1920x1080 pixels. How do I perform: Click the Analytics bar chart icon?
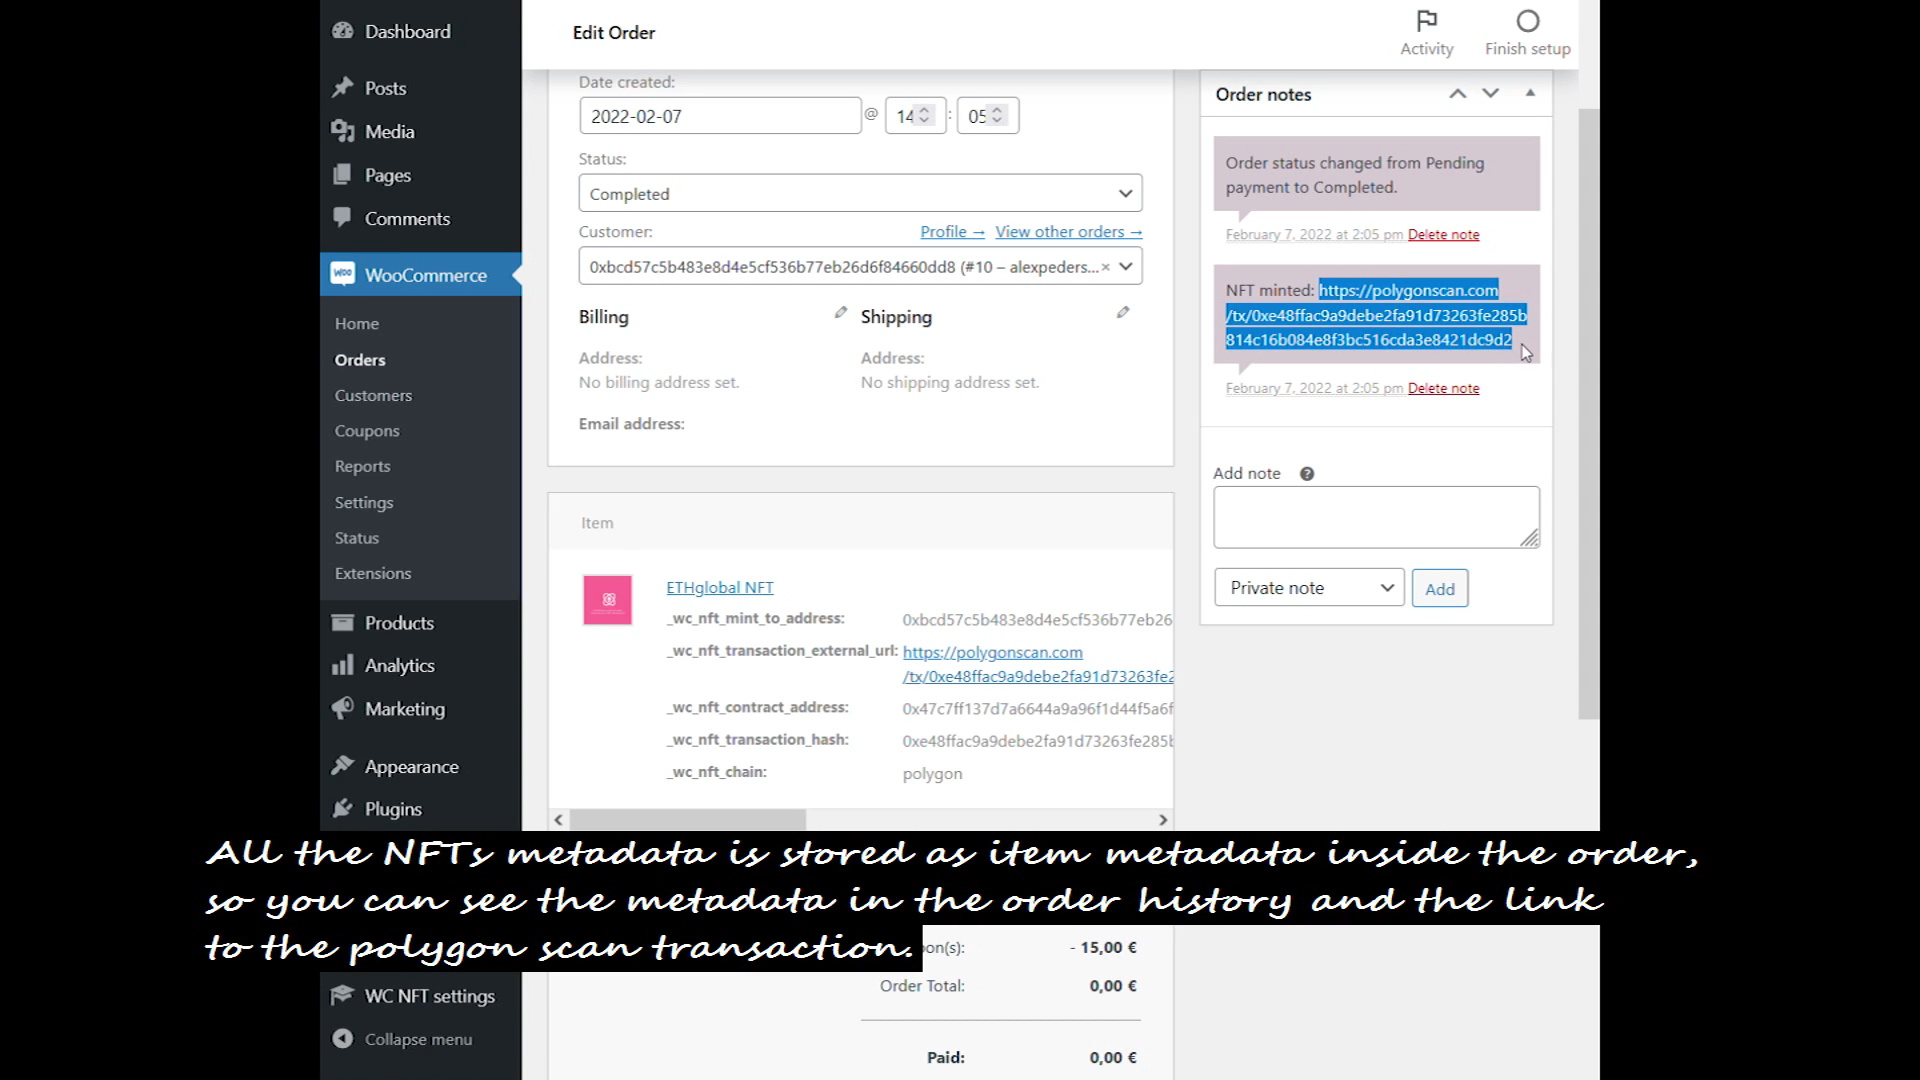click(x=343, y=665)
